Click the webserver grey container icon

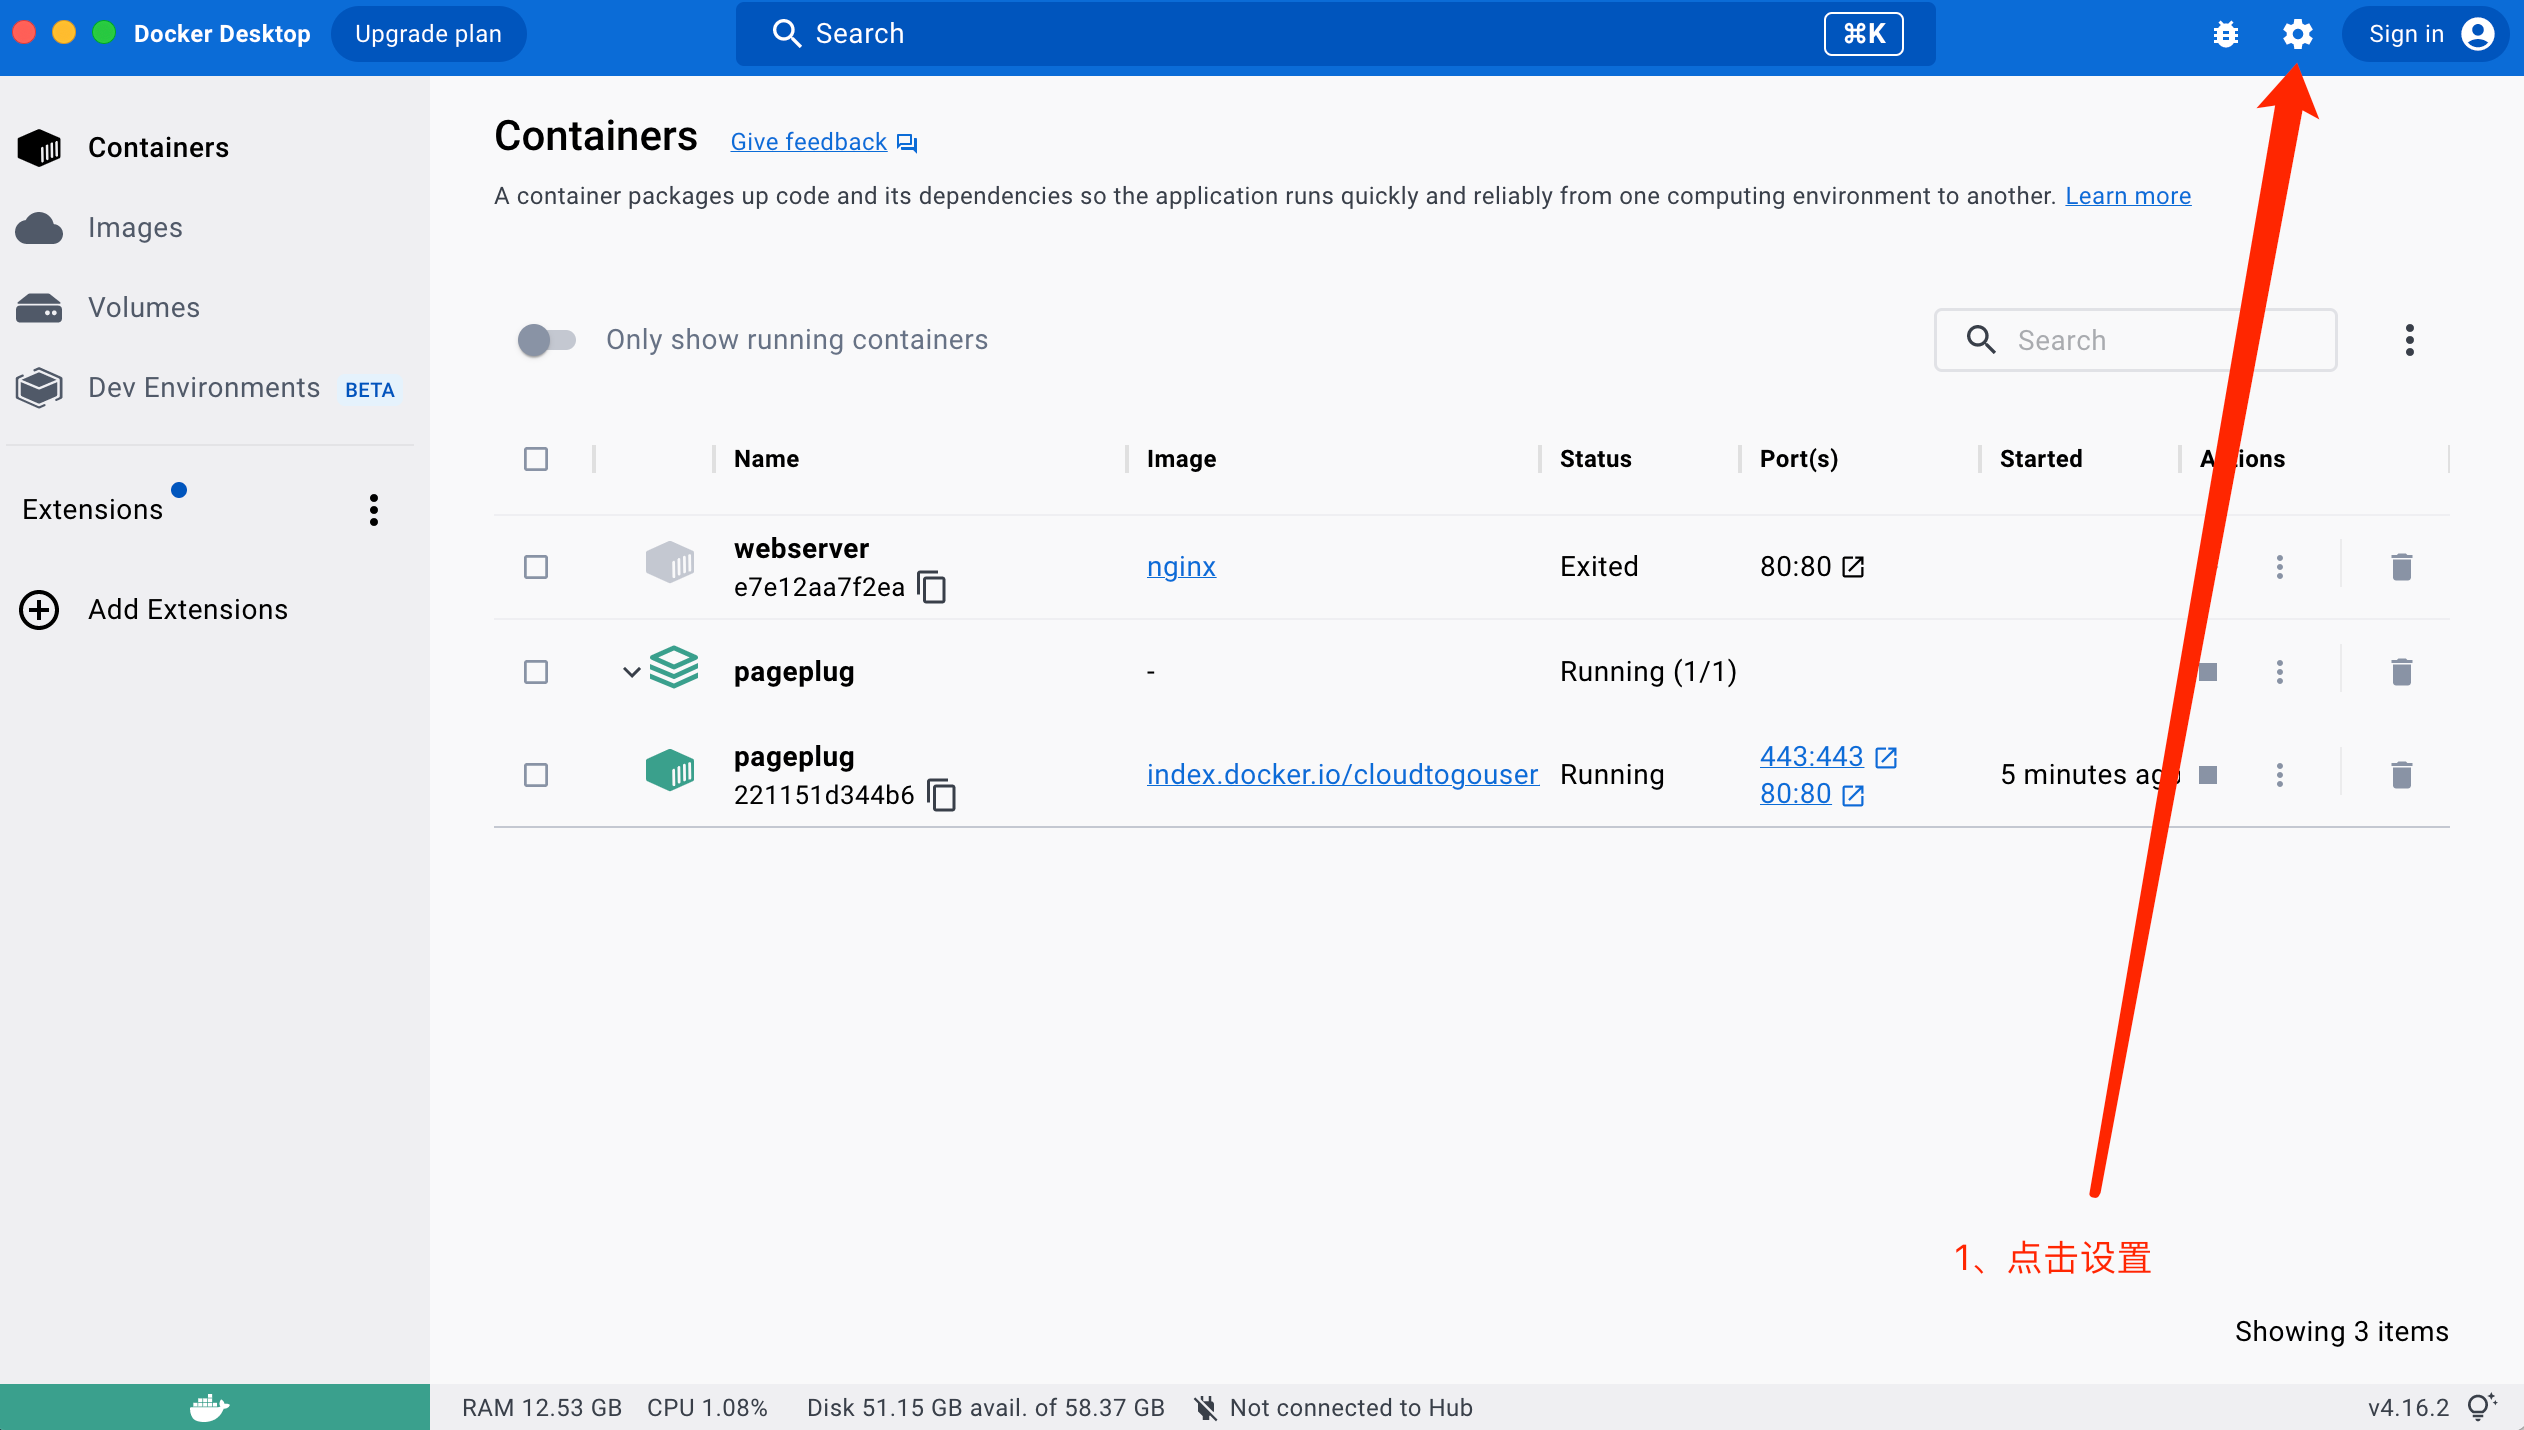[x=669, y=562]
